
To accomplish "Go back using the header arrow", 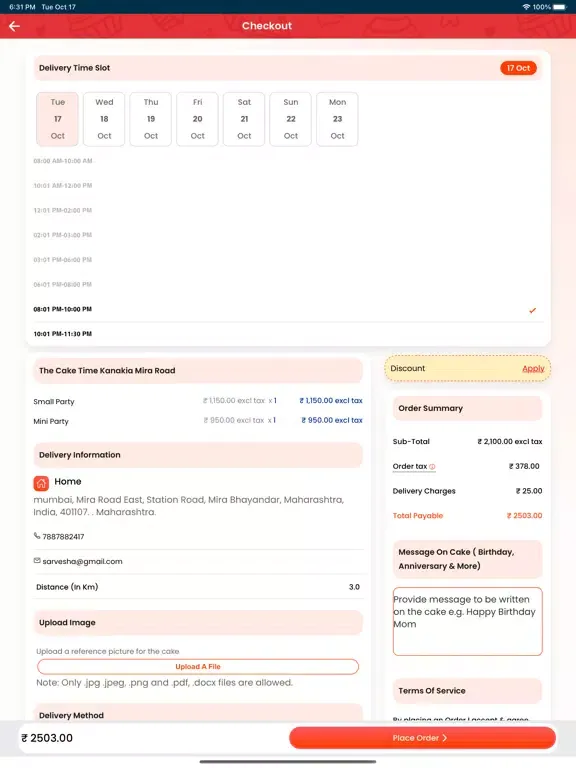I will tap(14, 26).
